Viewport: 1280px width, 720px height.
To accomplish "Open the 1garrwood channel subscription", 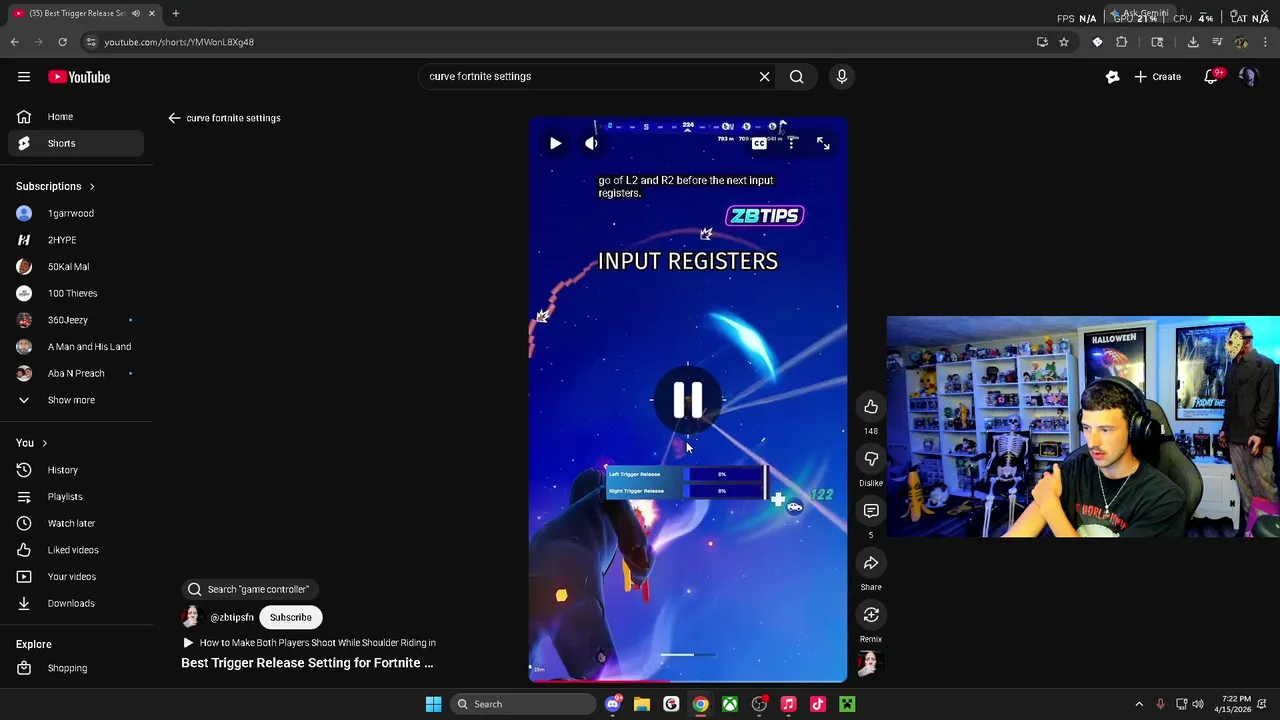I will coord(76,213).
